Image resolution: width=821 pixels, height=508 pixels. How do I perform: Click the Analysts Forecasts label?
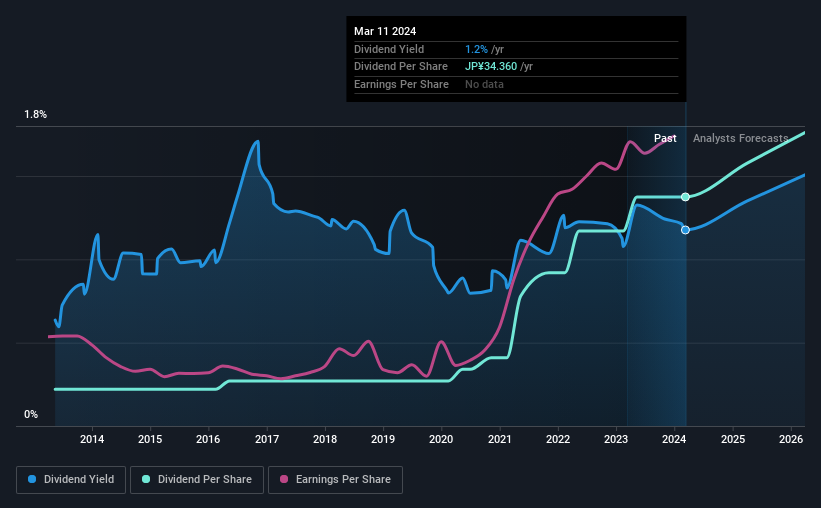(740, 138)
